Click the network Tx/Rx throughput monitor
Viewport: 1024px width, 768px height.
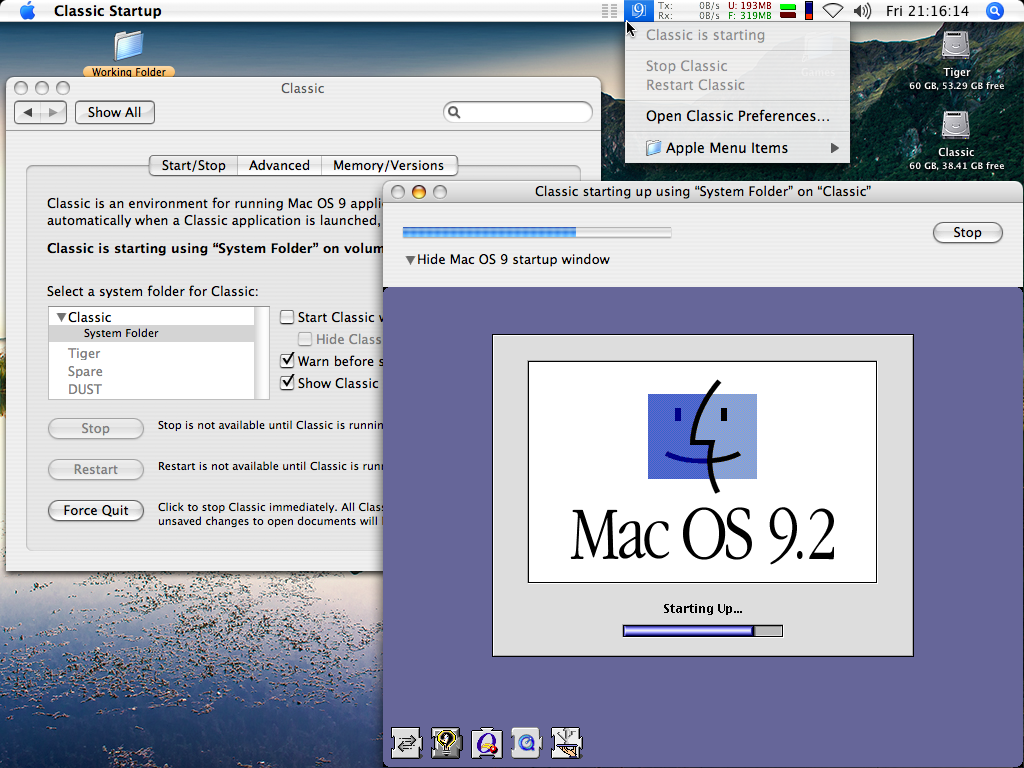(x=688, y=10)
